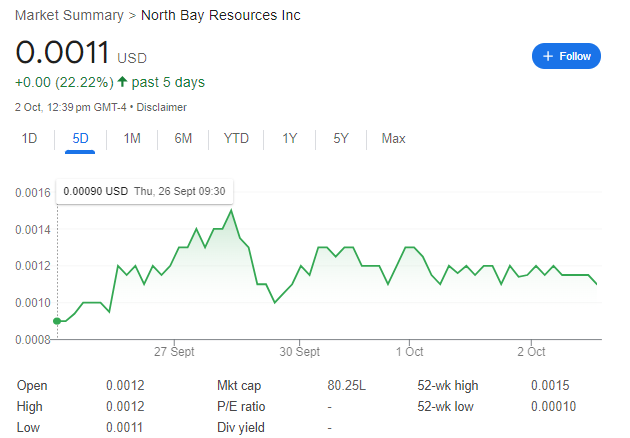Click the 1 Oct axis label
The height and width of the screenshot is (438, 630).
point(409,352)
